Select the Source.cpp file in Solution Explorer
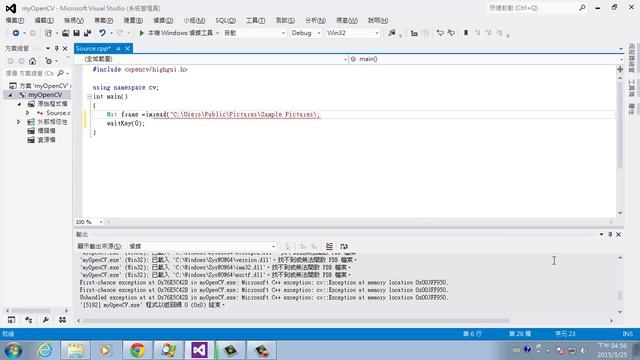 point(58,113)
